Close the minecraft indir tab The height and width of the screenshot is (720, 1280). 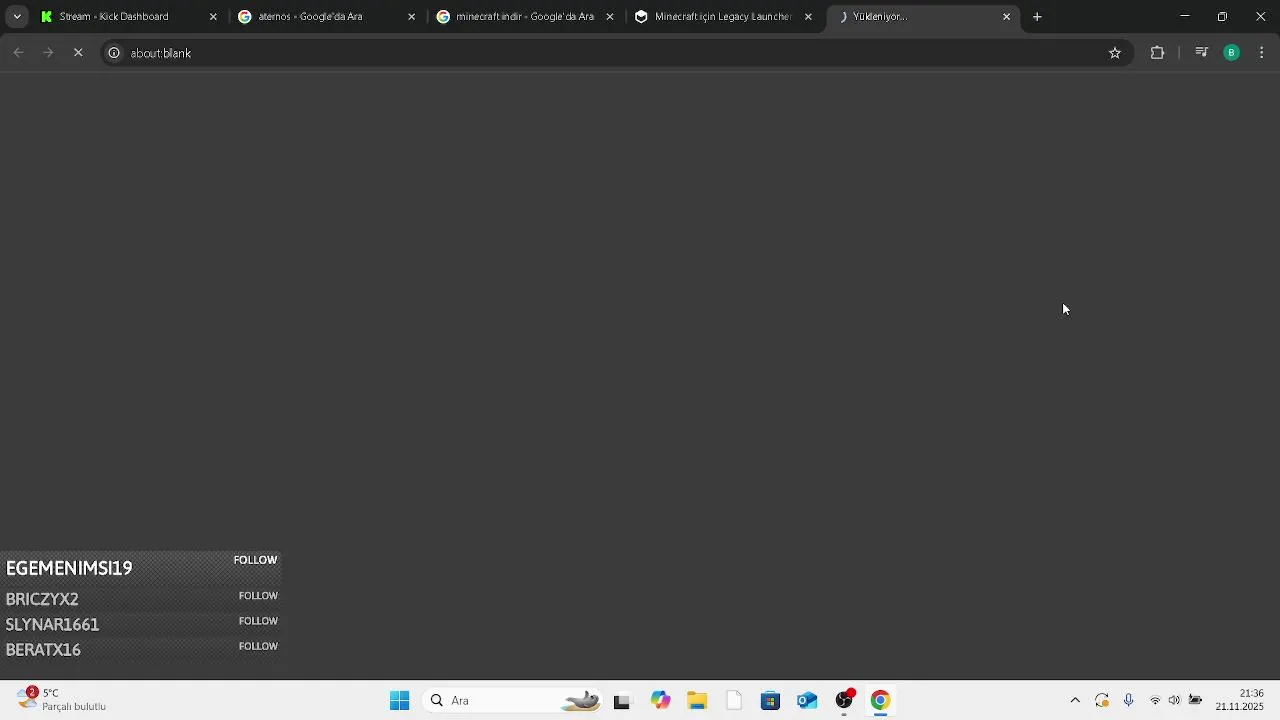pyautogui.click(x=610, y=17)
